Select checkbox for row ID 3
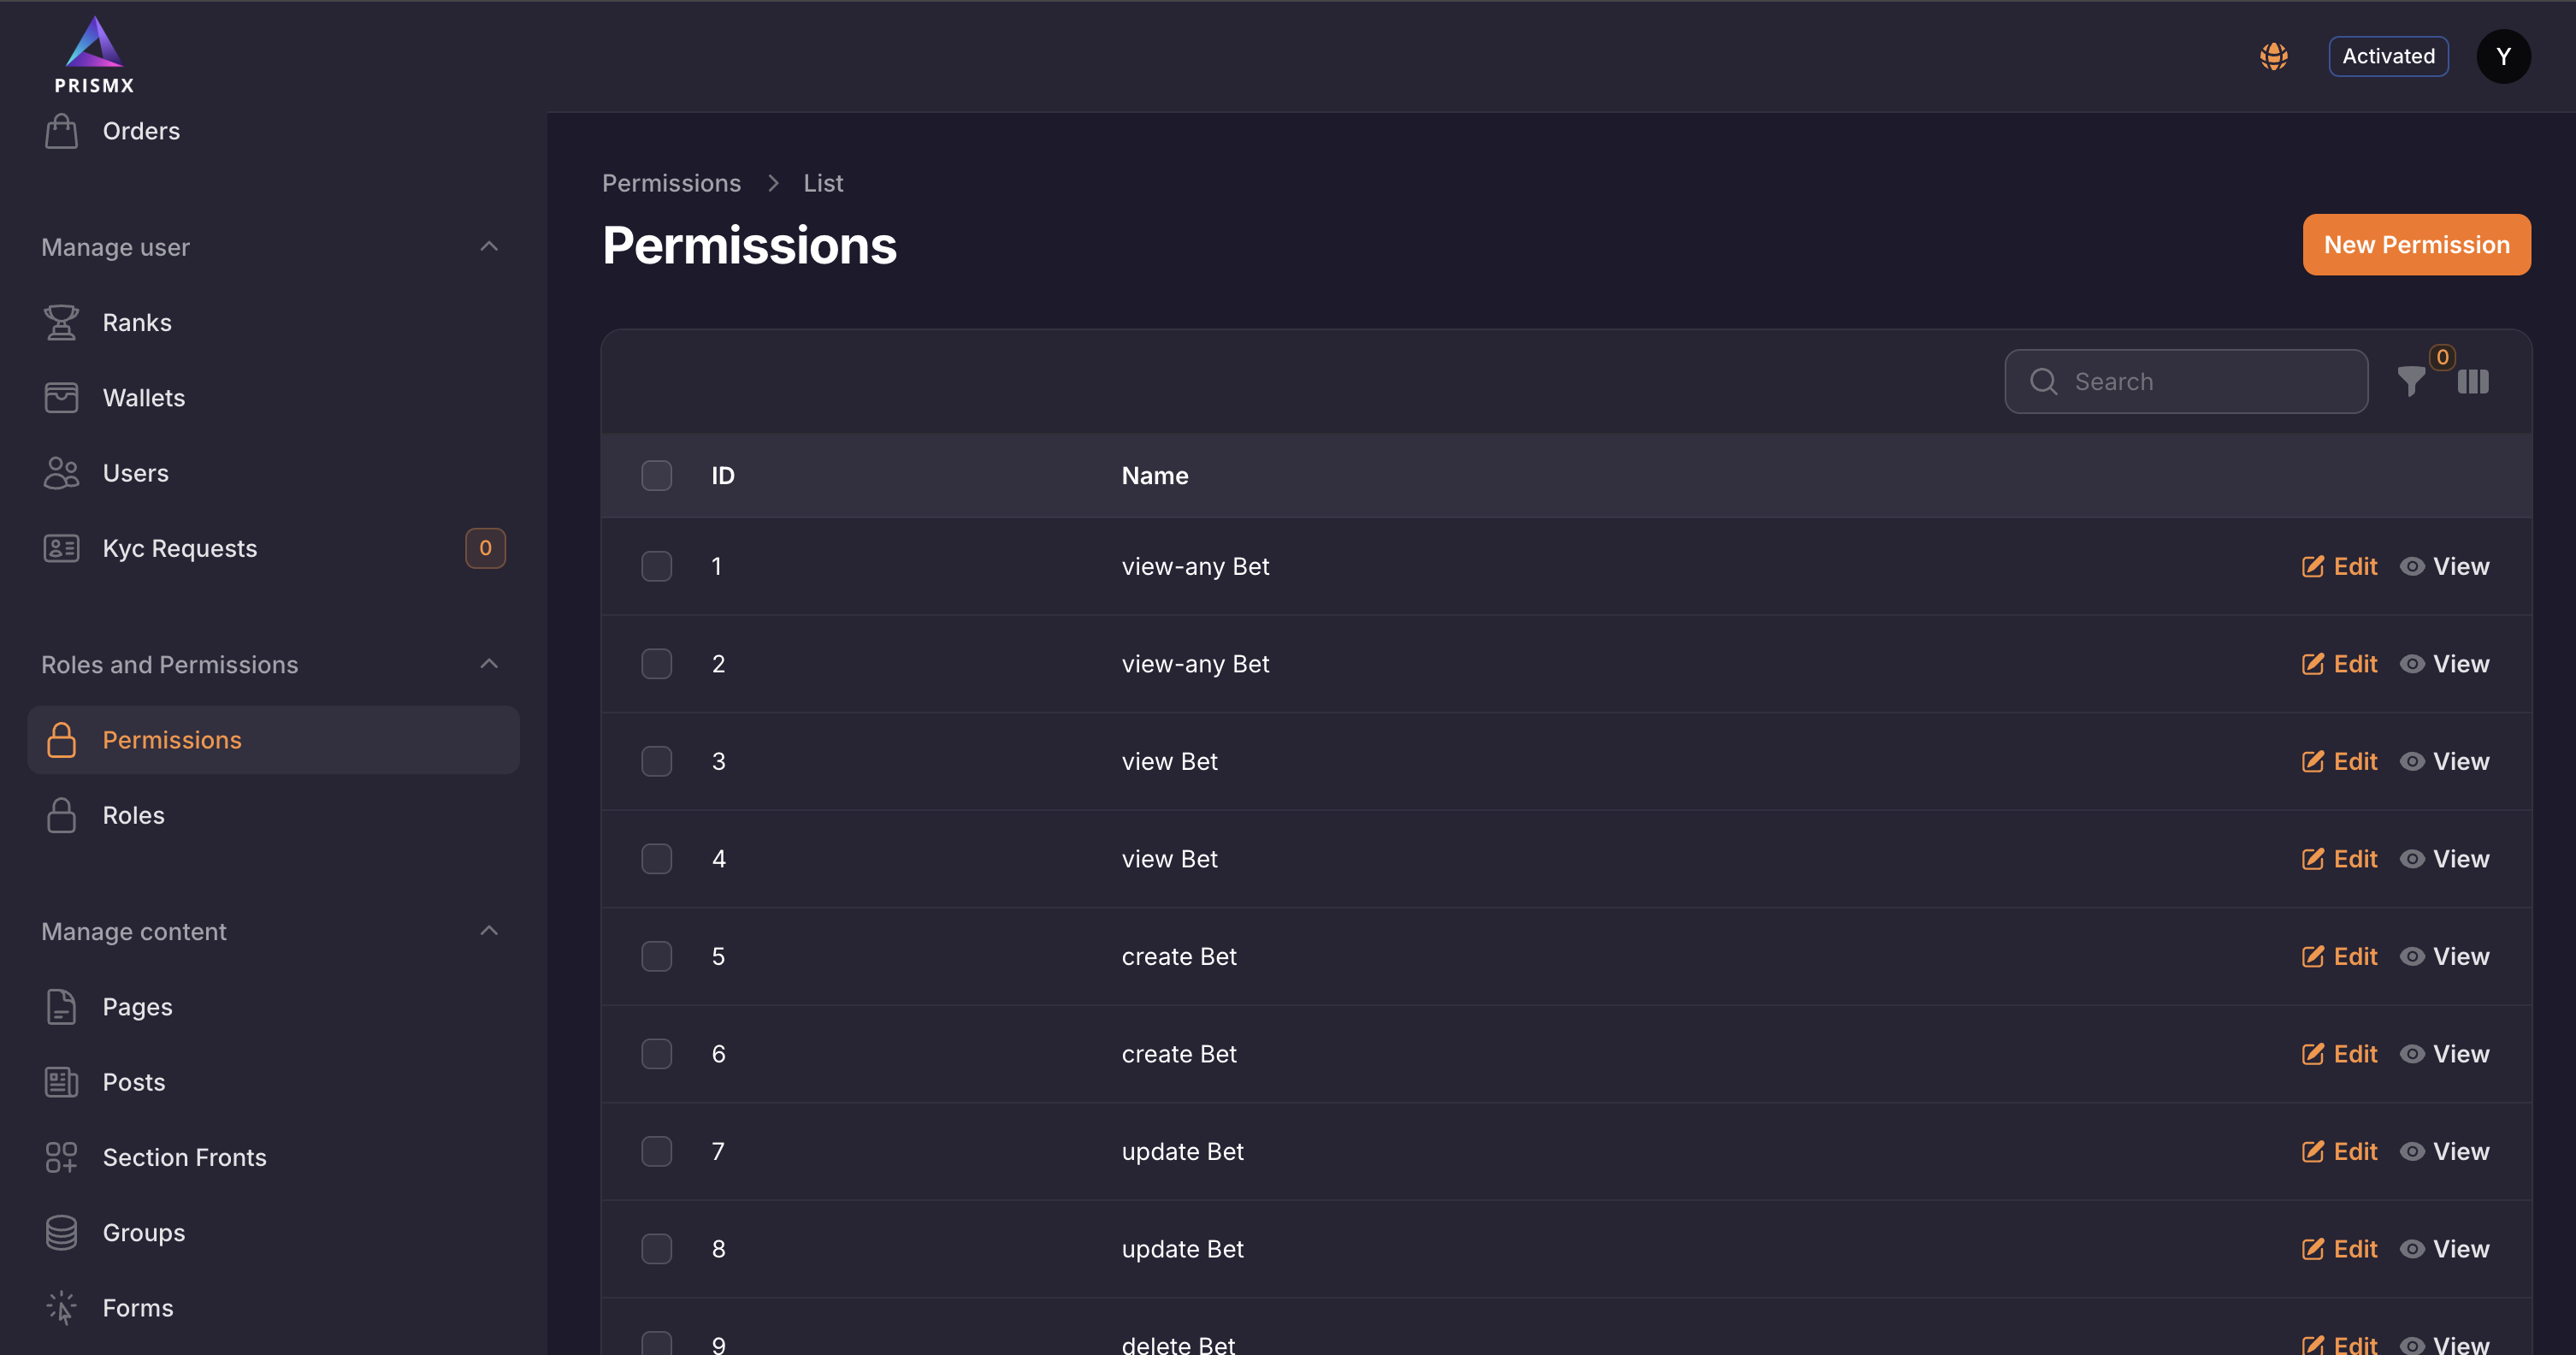This screenshot has height=1355, width=2576. pyautogui.click(x=656, y=761)
